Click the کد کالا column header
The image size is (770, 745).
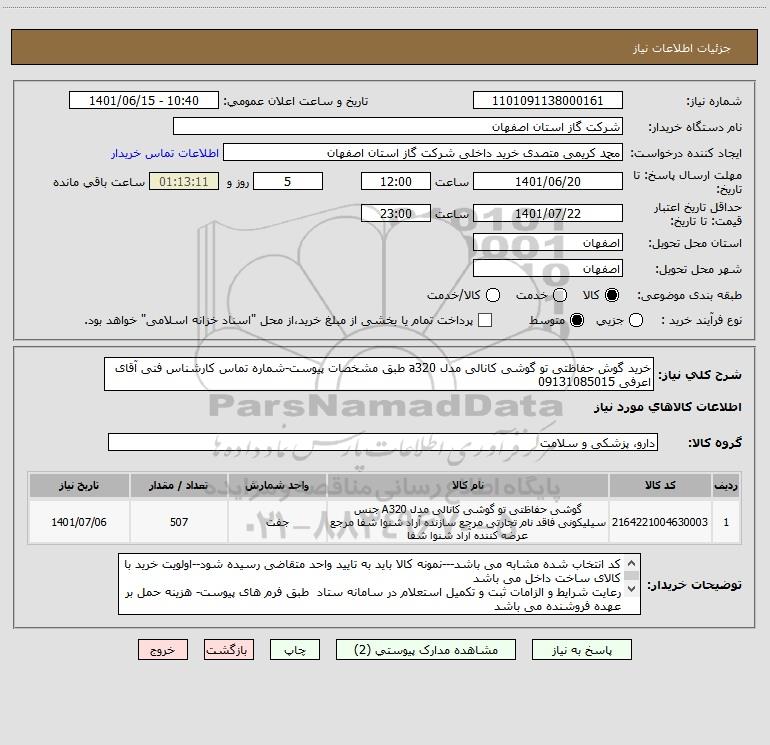pyautogui.click(x=660, y=485)
